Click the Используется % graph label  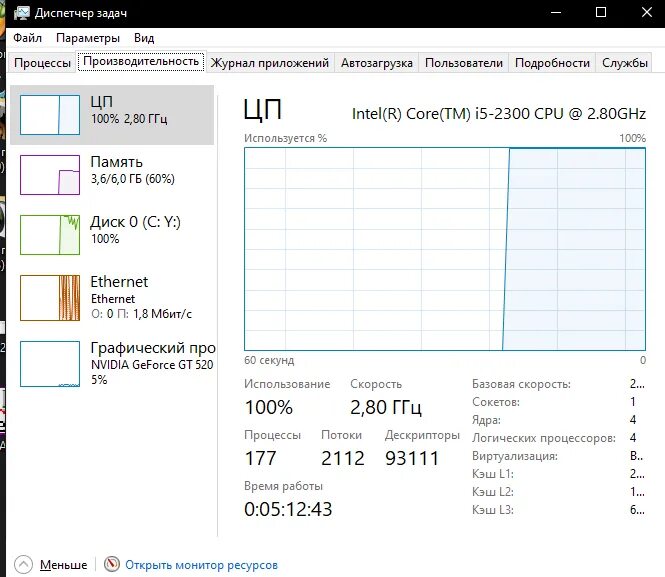point(285,138)
